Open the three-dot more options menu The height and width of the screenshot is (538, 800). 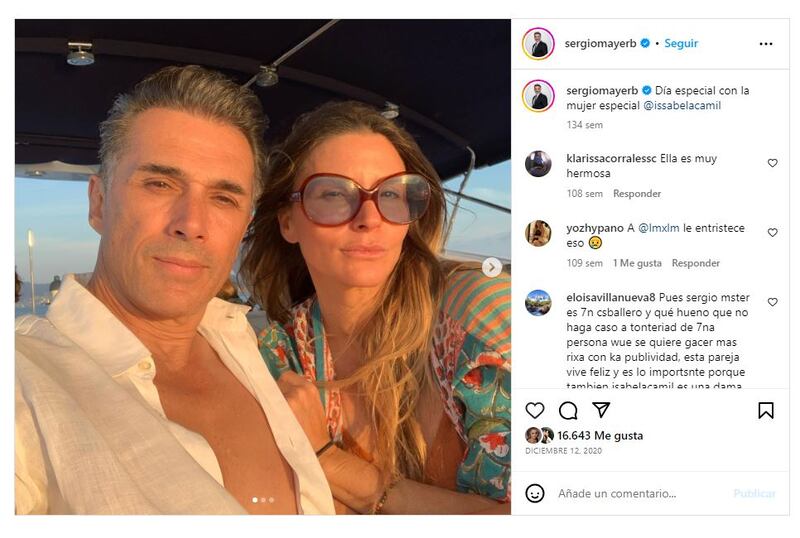766,44
